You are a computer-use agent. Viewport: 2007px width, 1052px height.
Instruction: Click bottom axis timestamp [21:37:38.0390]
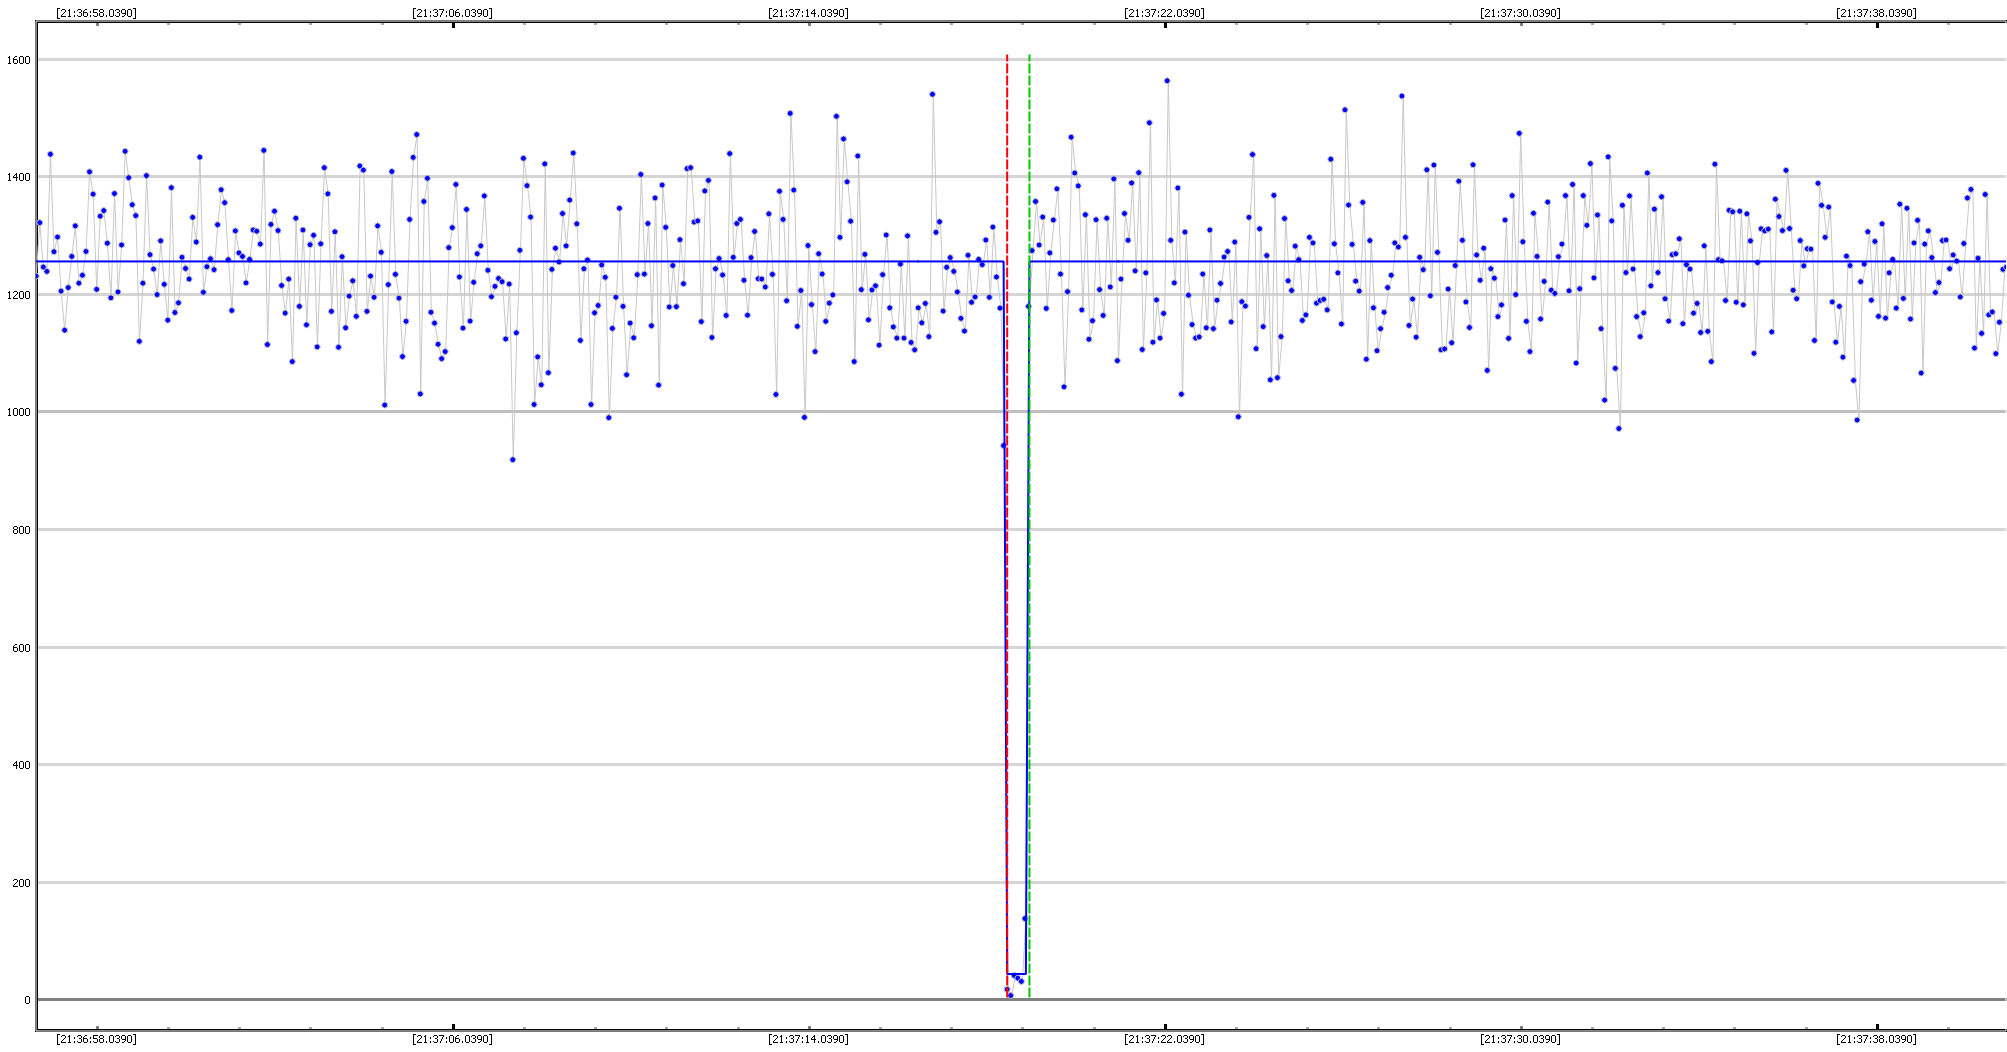(x=1876, y=1039)
